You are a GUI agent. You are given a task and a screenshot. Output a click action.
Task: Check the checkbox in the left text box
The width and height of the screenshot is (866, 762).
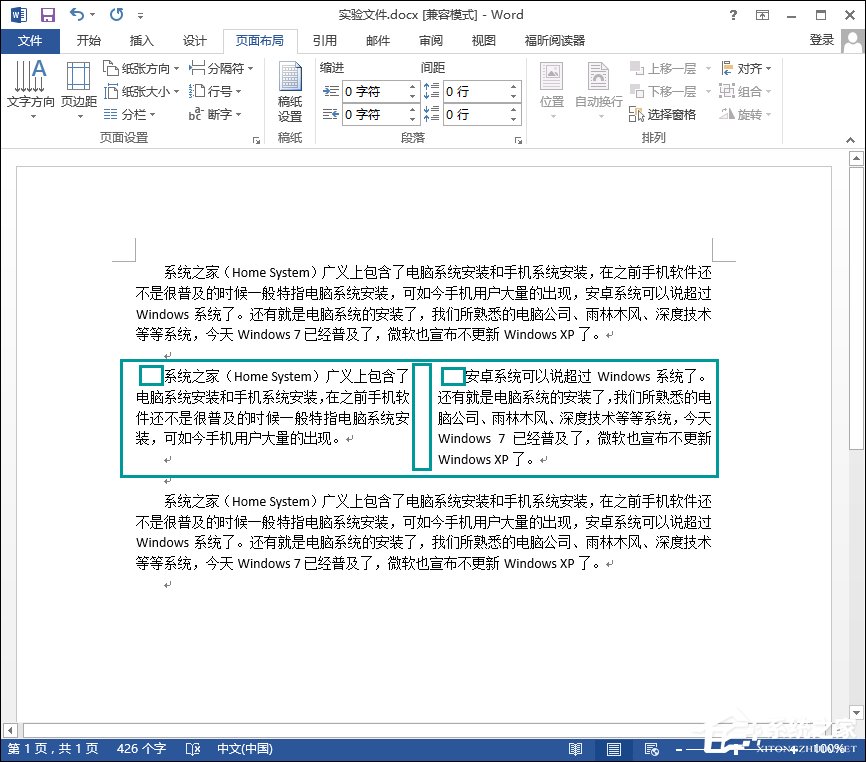(151, 375)
